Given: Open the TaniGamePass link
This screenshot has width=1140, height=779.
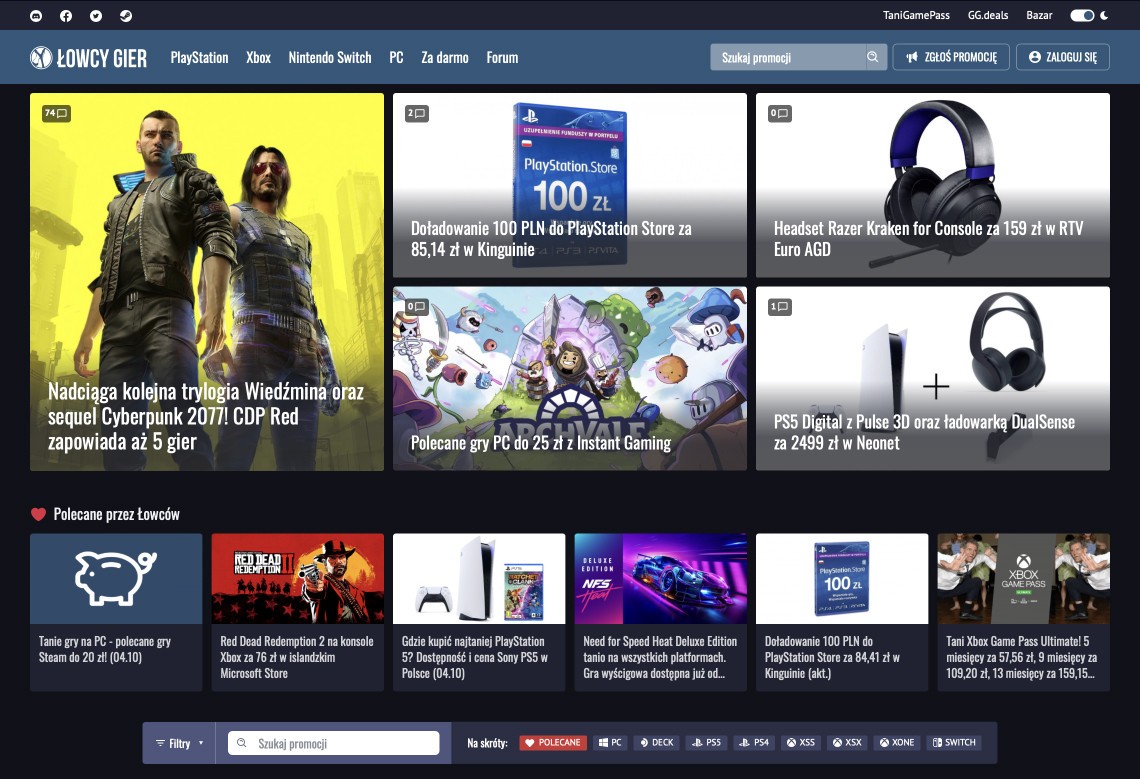Looking at the screenshot, I should (x=916, y=15).
